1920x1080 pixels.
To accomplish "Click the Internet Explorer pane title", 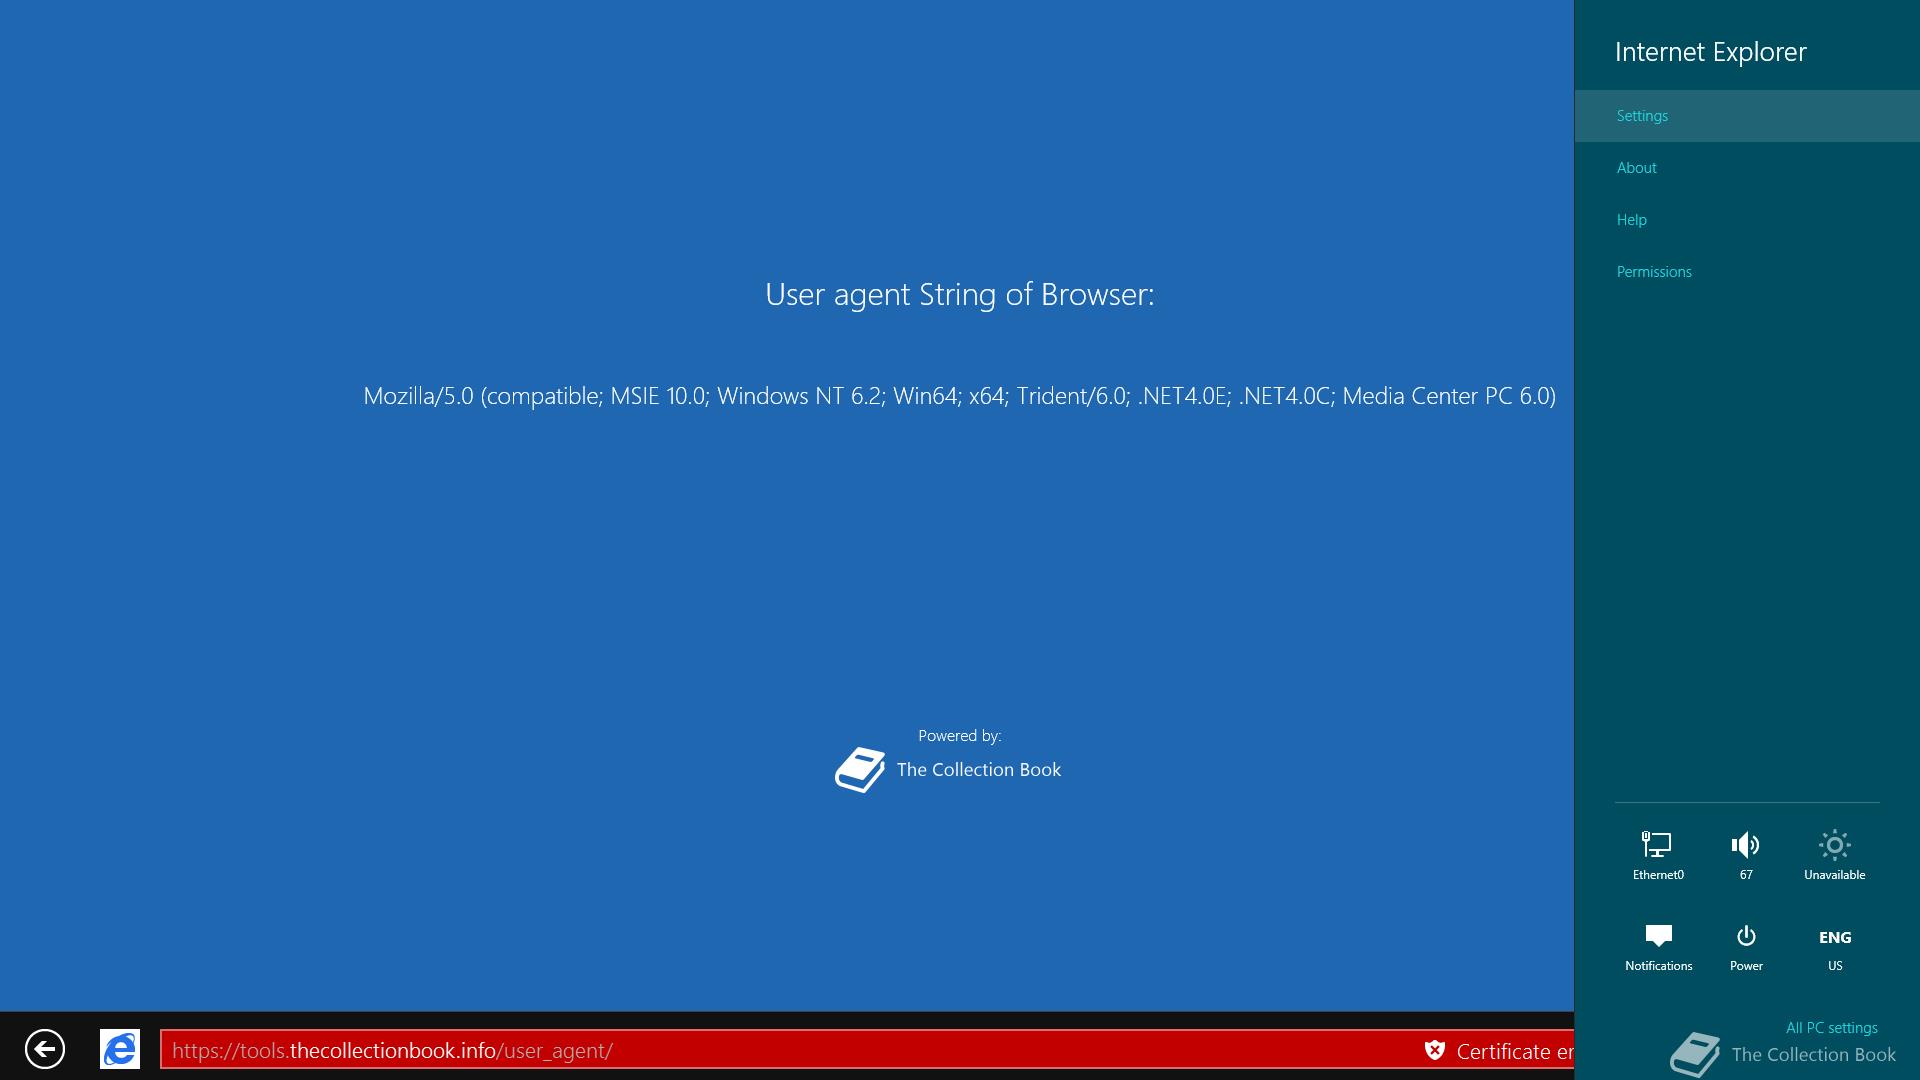I will (1710, 52).
